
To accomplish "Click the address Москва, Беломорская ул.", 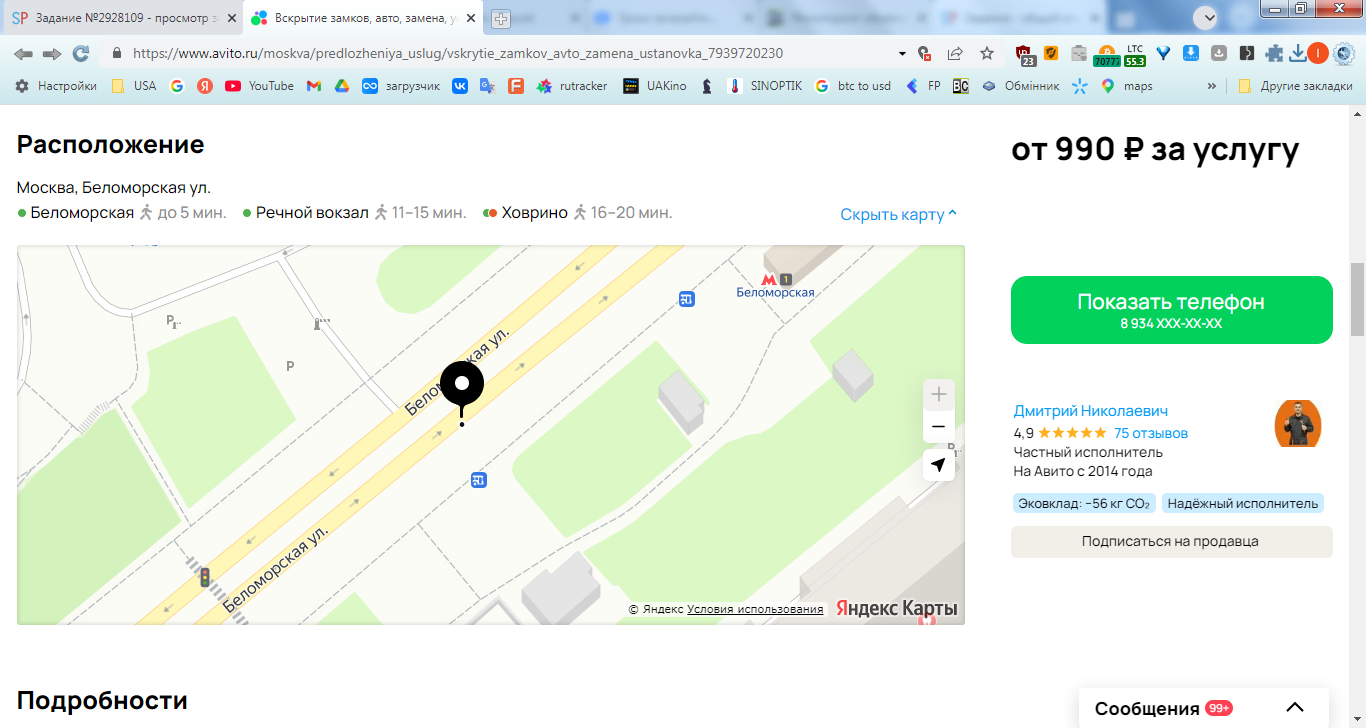I will click(114, 187).
